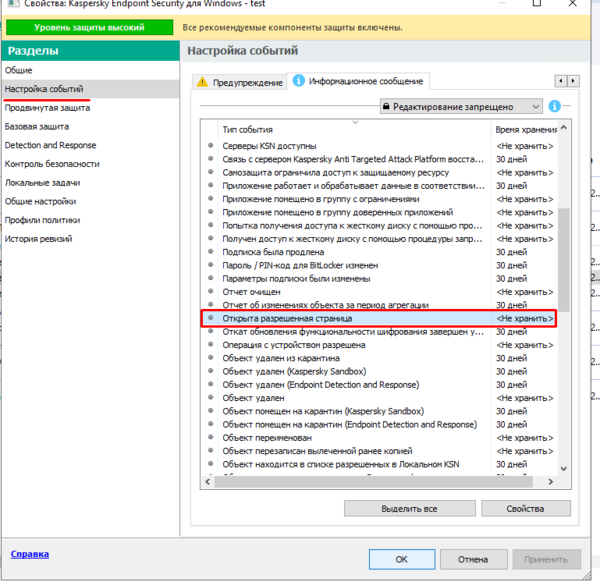Viewport: 600px width, 582px height.
Task: Click the info icon on Информационное сообщение tab
Action: point(298,81)
